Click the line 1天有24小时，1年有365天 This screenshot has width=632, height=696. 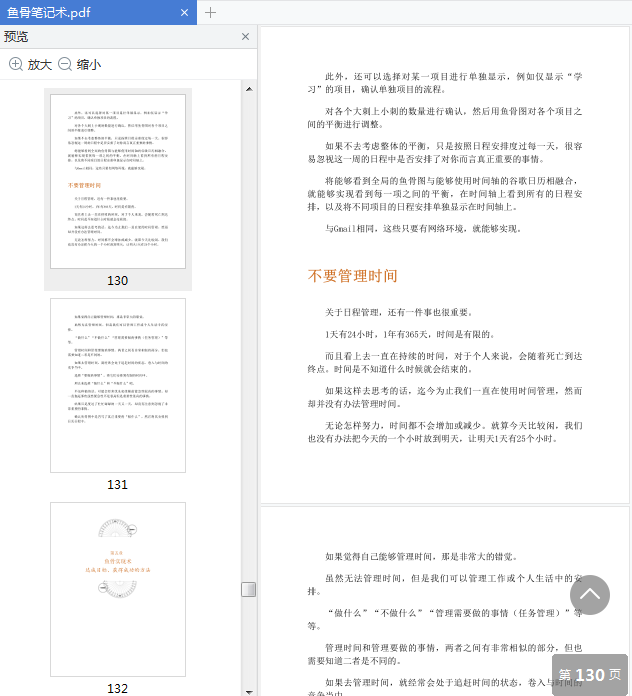coord(410,334)
